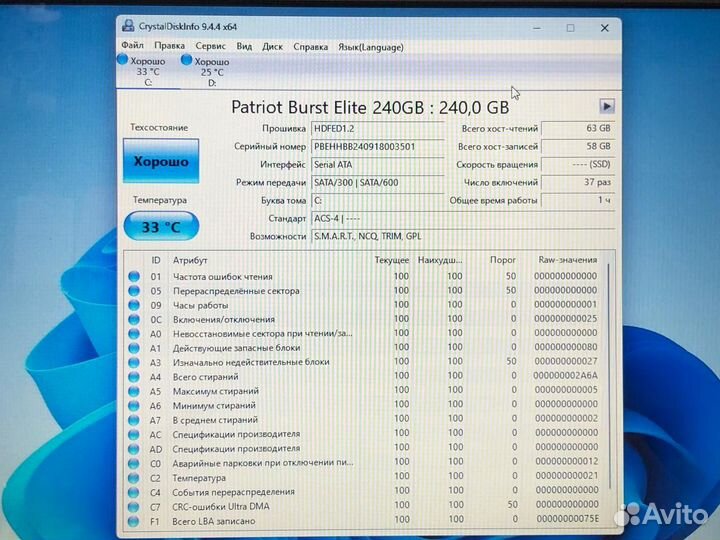Open the Справка menu
This screenshot has width=720, height=540.
click(310, 47)
